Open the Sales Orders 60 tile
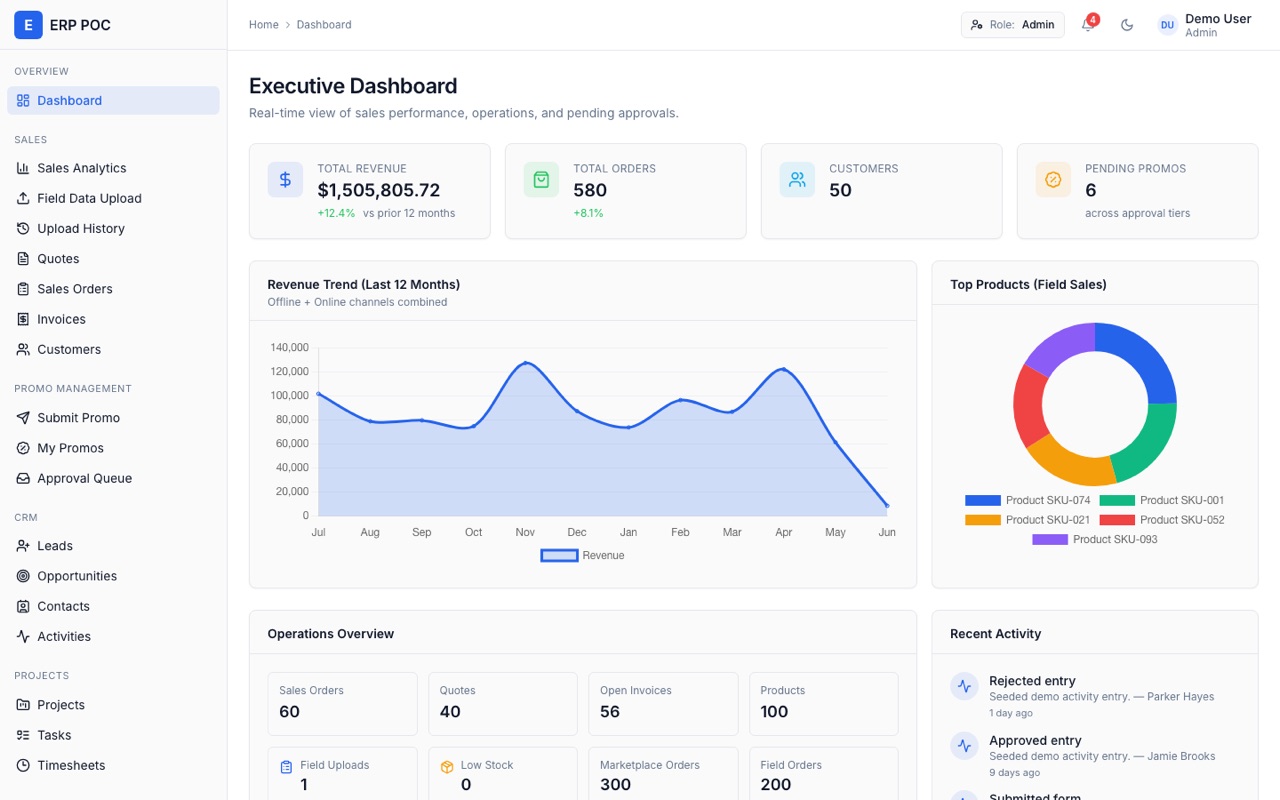 click(342, 704)
